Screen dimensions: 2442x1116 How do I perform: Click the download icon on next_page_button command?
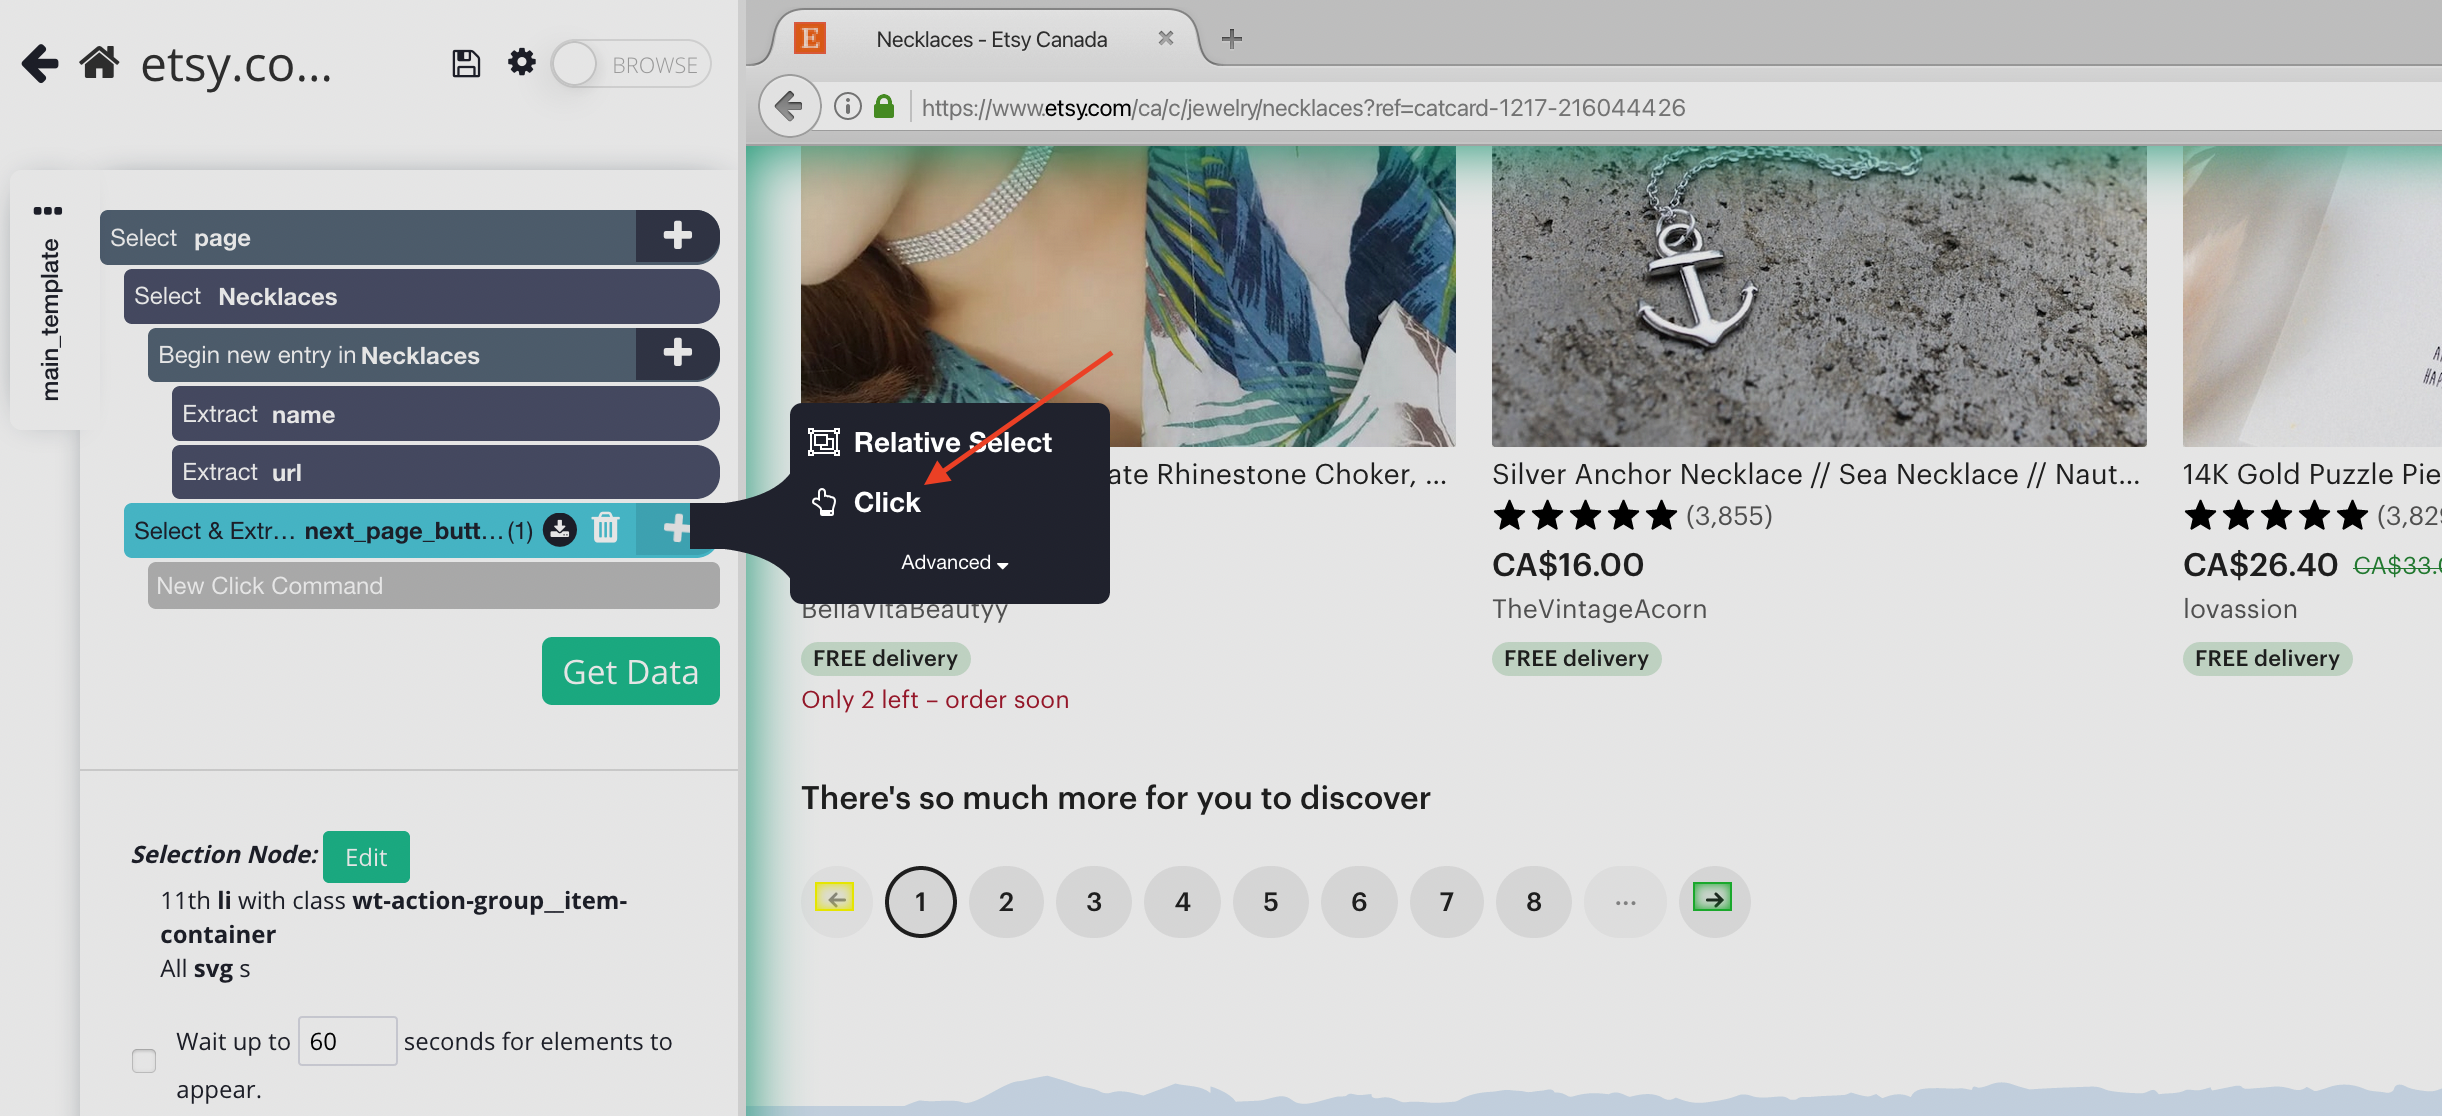tap(560, 529)
